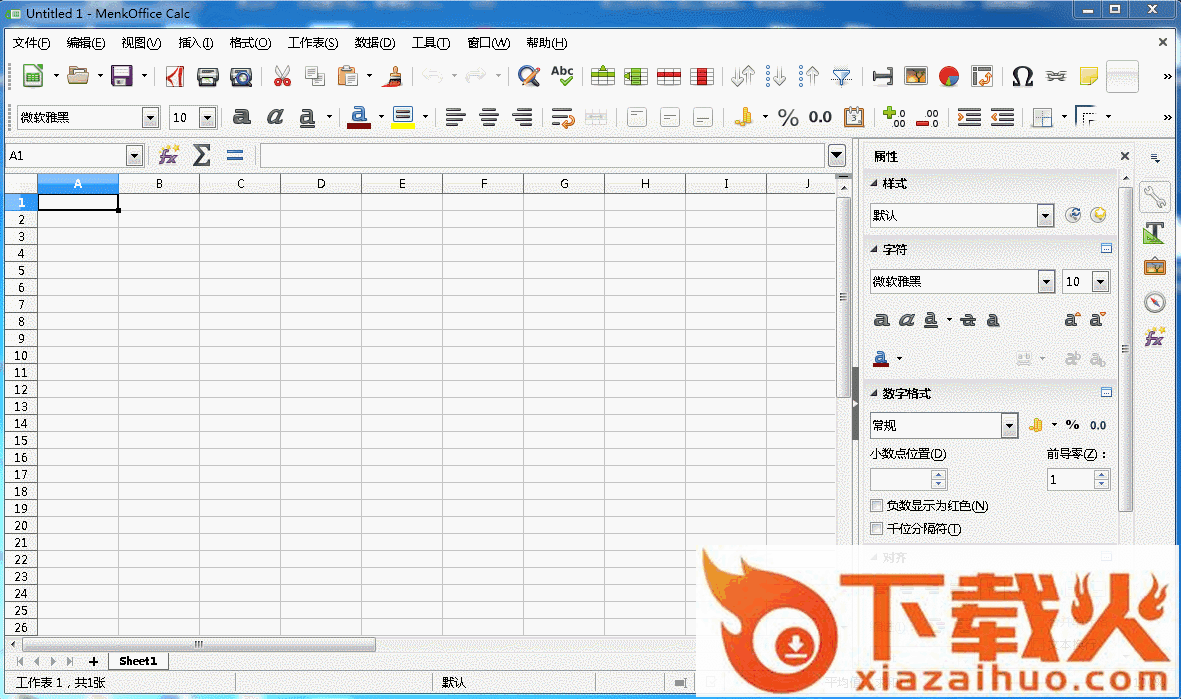Select column D header
The height and width of the screenshot is (699, 1181).
(x=321, y=184)
